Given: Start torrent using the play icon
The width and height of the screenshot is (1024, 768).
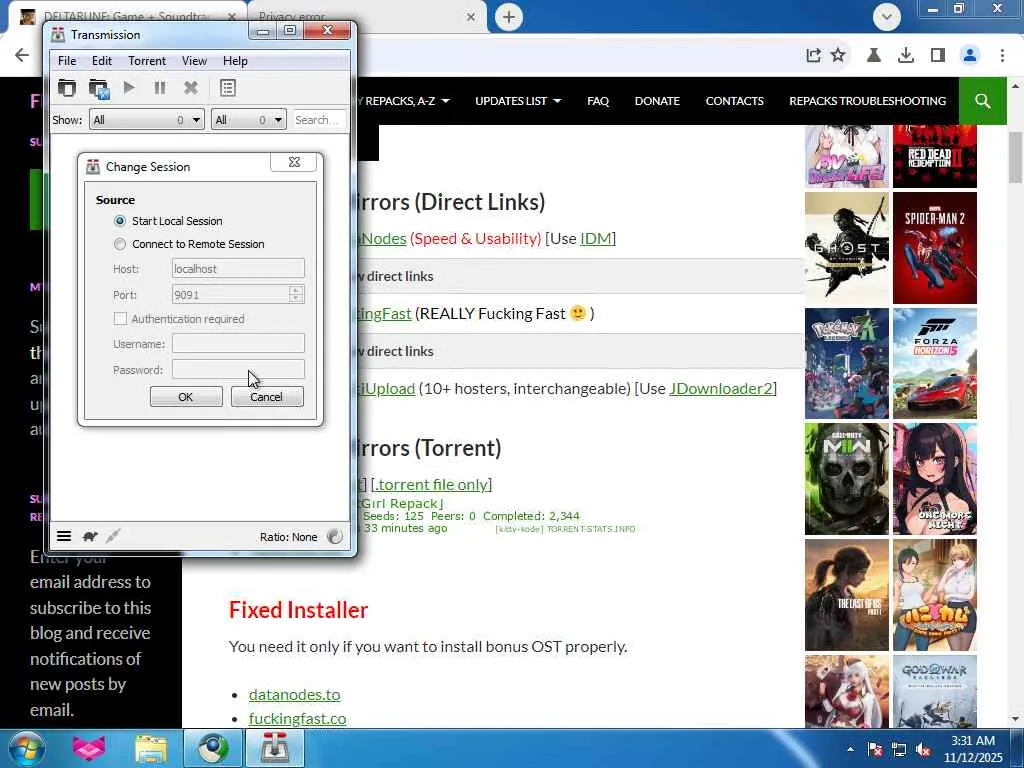Looking at the screenshot, I should [129, 87].
